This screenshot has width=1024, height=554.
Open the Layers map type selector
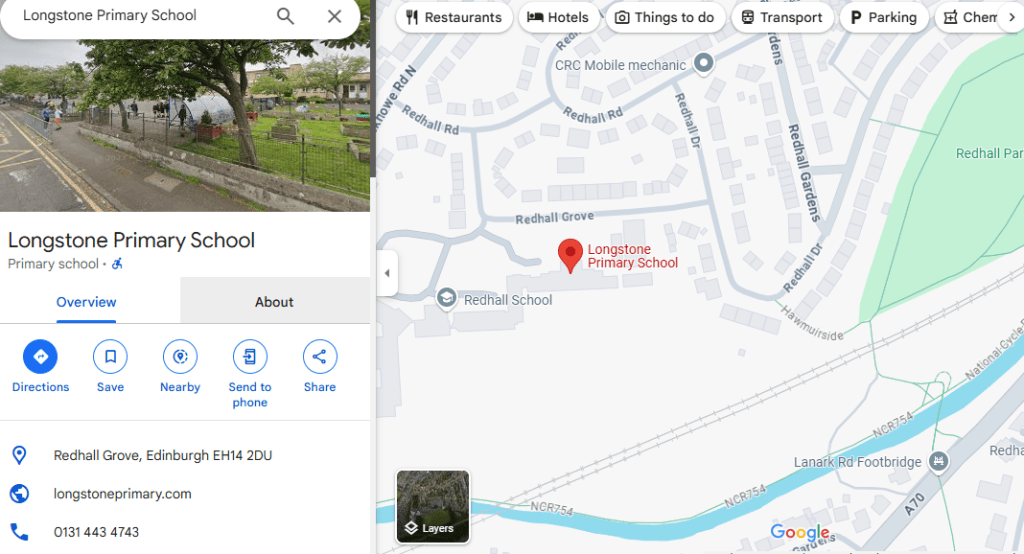pos(433,506)
